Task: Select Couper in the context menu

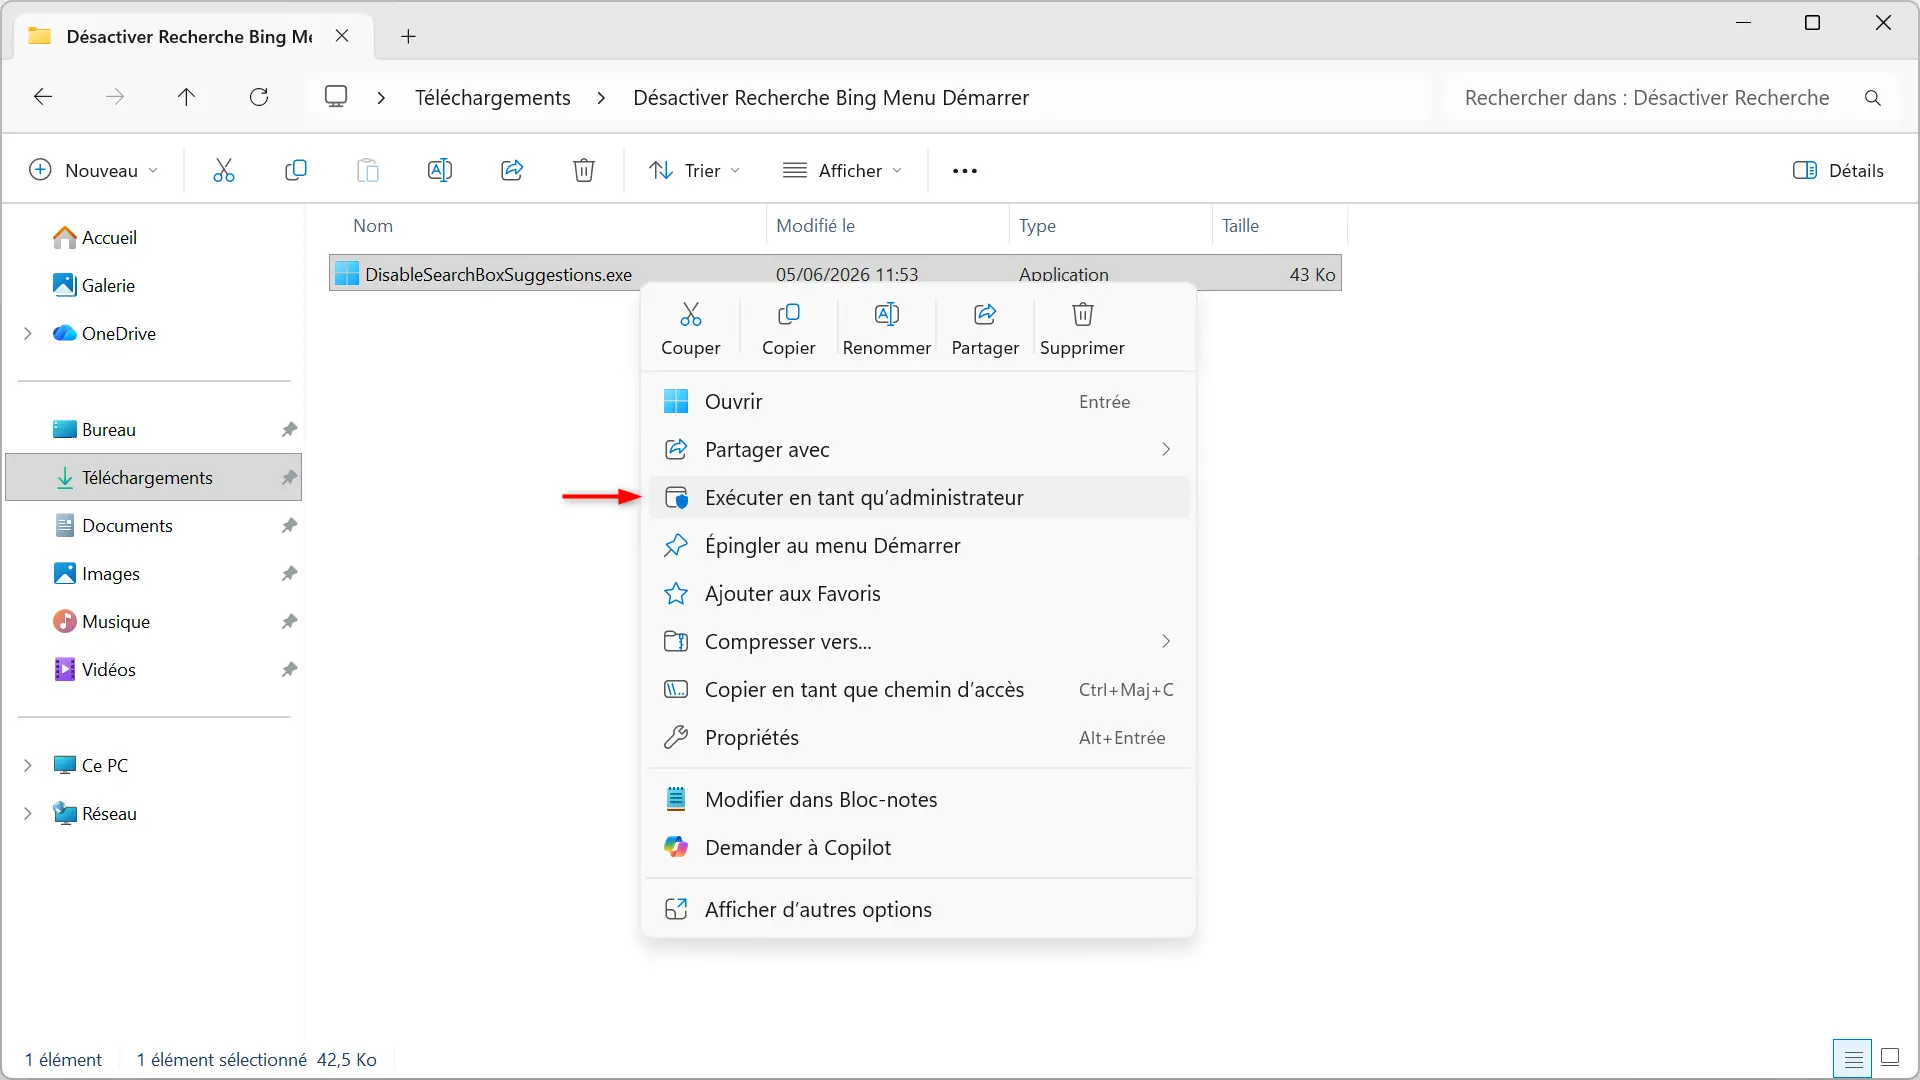Action: pos(691,329)
